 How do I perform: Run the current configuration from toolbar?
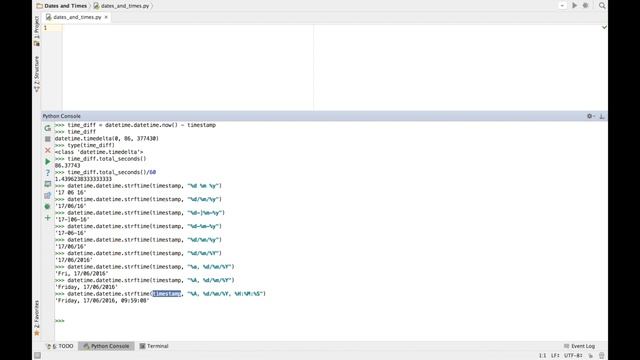coord(574,6)
